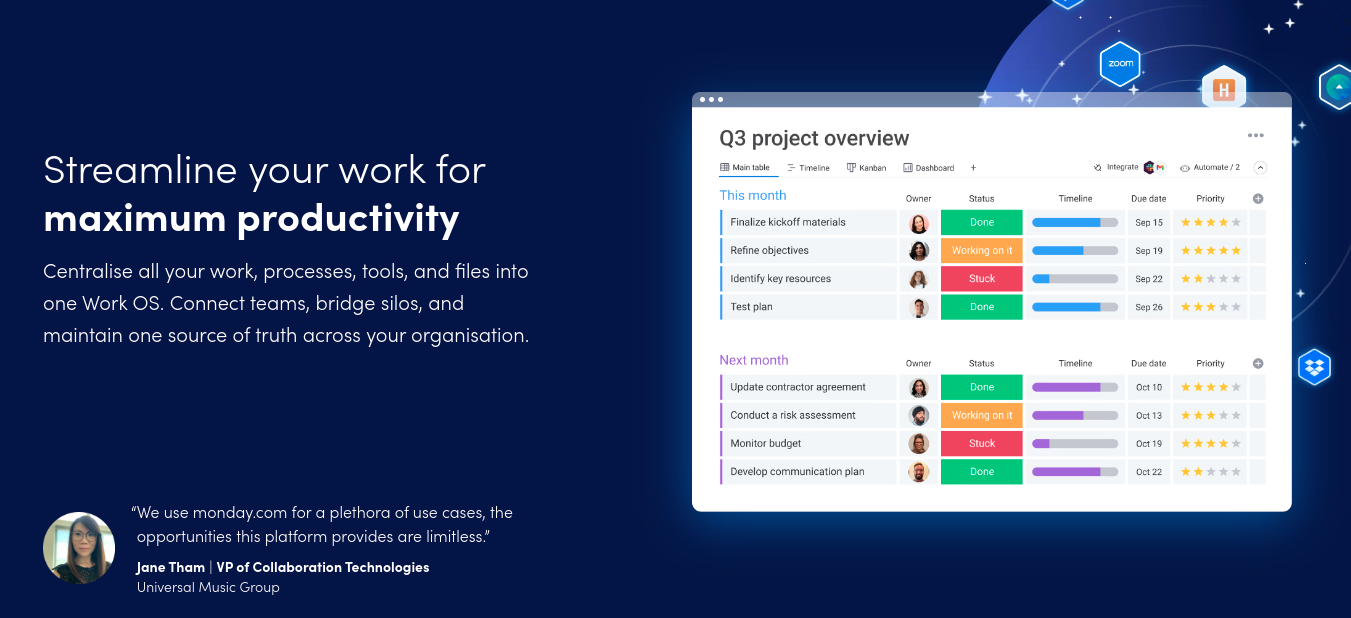
Task: Open owner avatar for Monitor budget
Action: tap(919, 444)
